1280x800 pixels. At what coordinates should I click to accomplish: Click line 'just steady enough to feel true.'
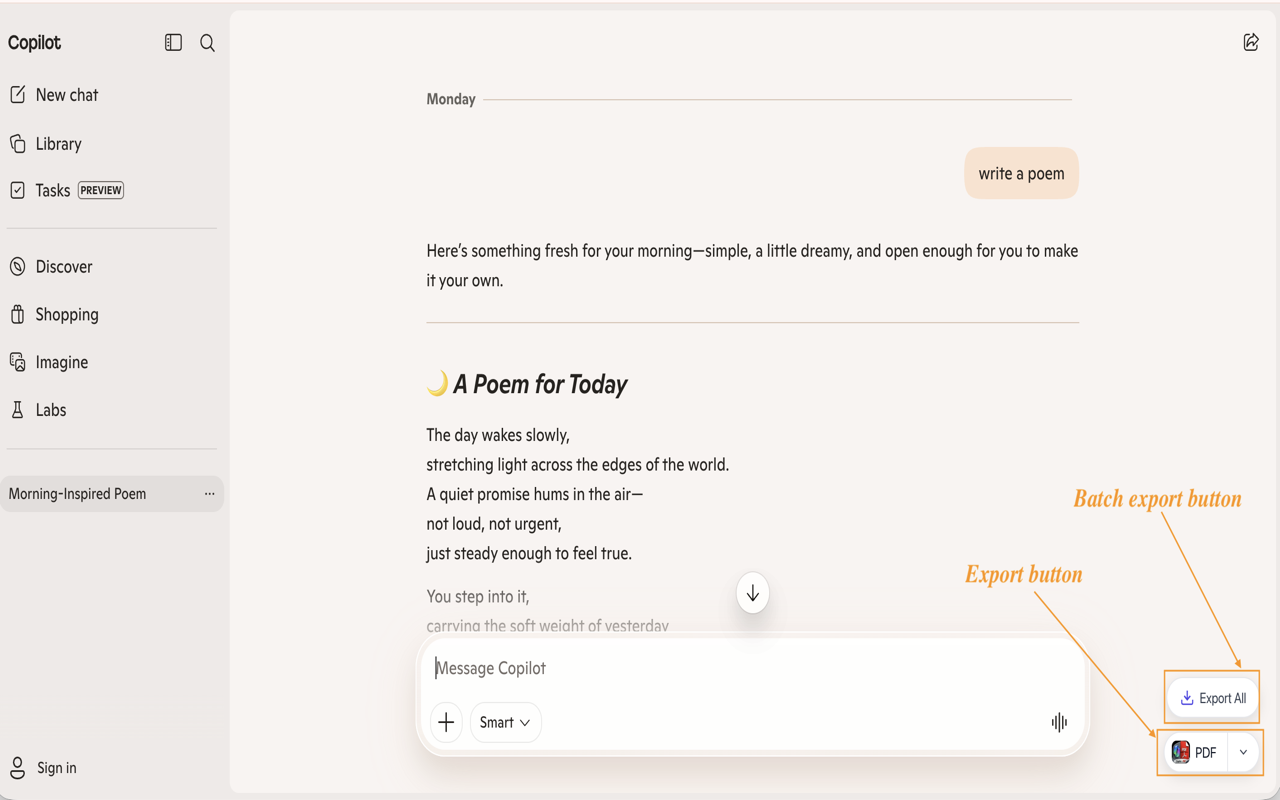click(x=529, y=553)
